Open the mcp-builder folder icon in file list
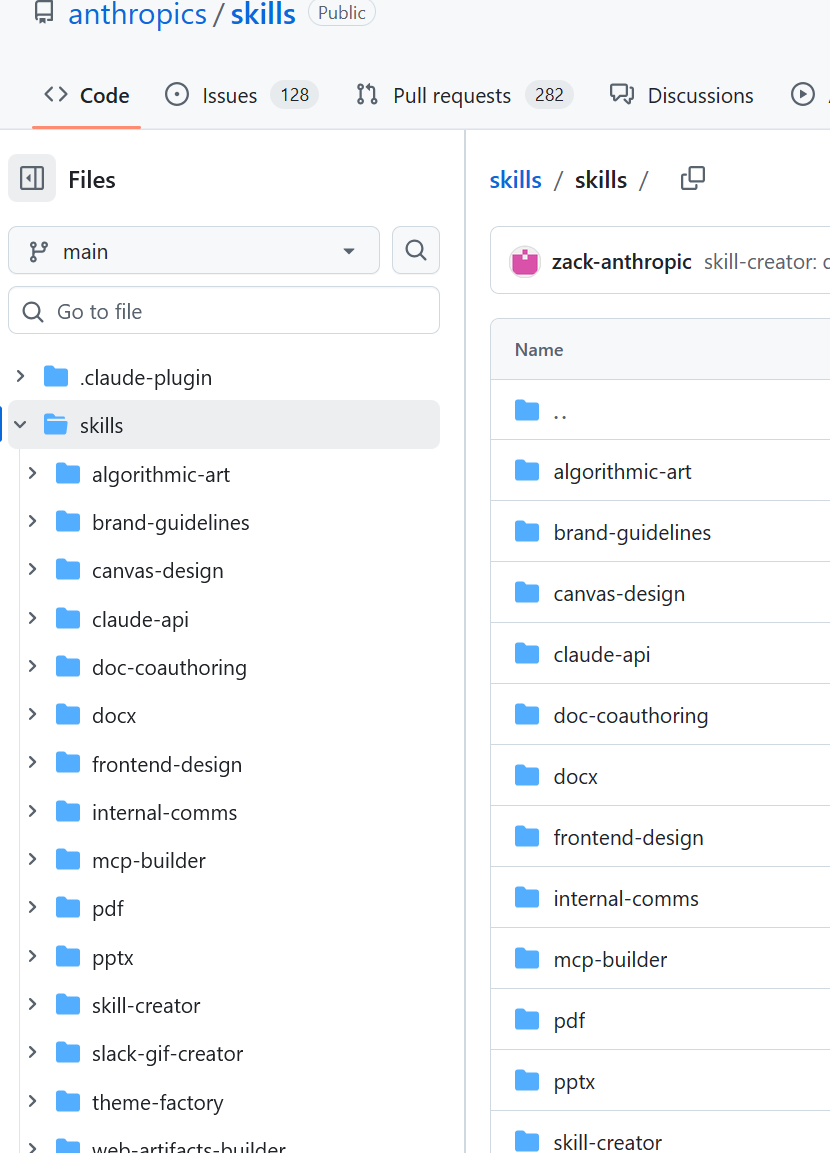Screen dimensions: 830x1153 pyautogui.click(x=527, y=959)
